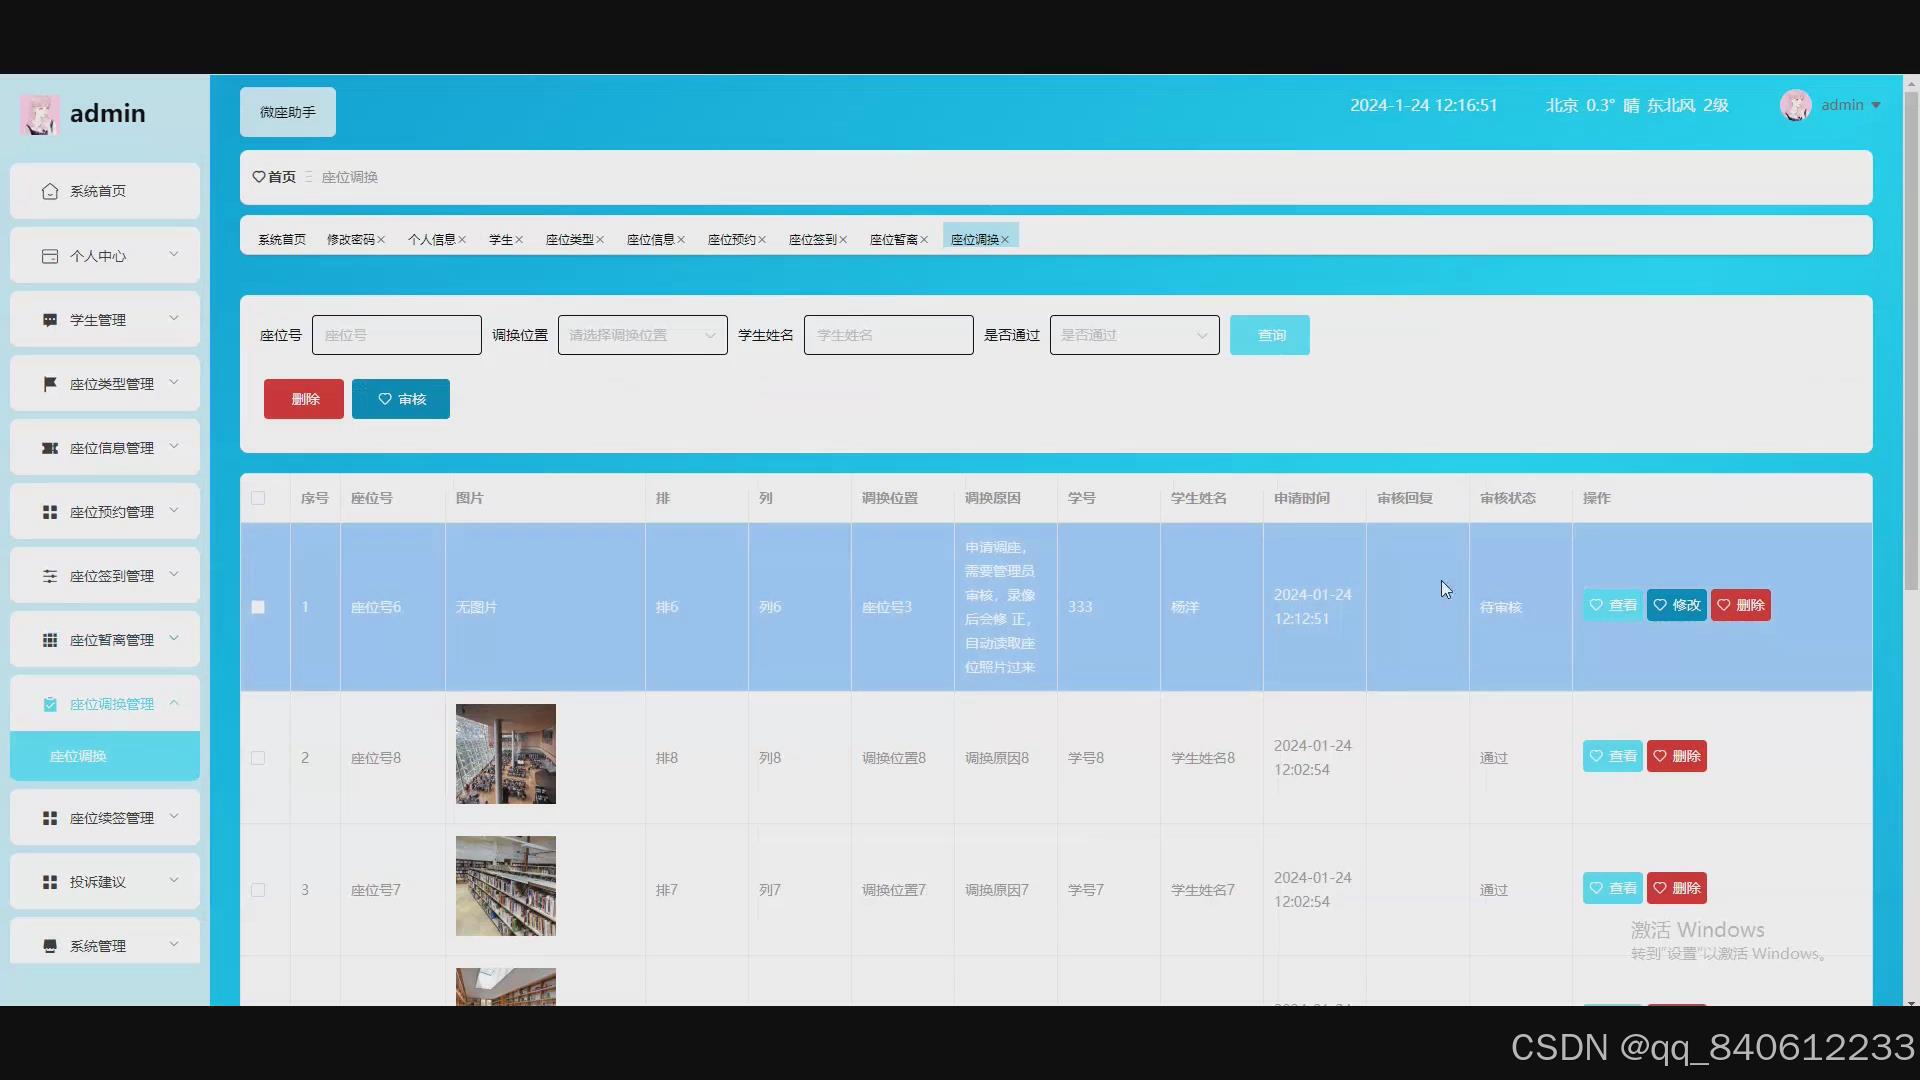This screenshot has height=1080, width=1920.
Task: Click the 查询 search button
Action: tap(1269, 335)
